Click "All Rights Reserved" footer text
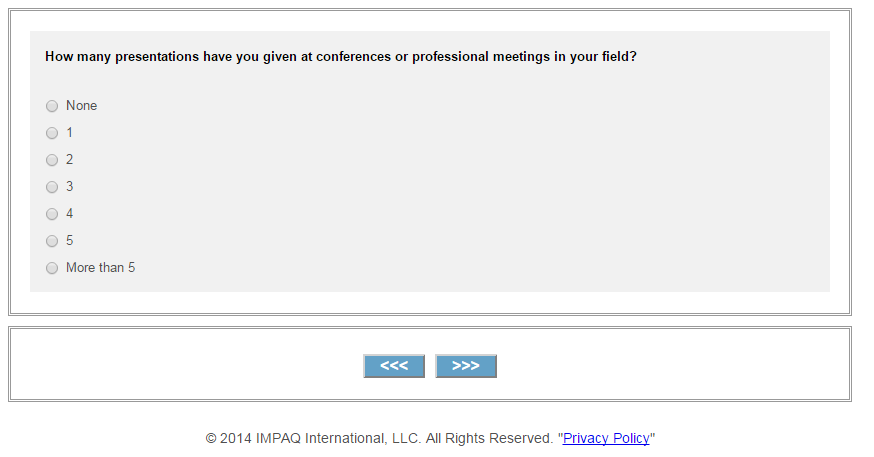874x457 pixels. 490,438
